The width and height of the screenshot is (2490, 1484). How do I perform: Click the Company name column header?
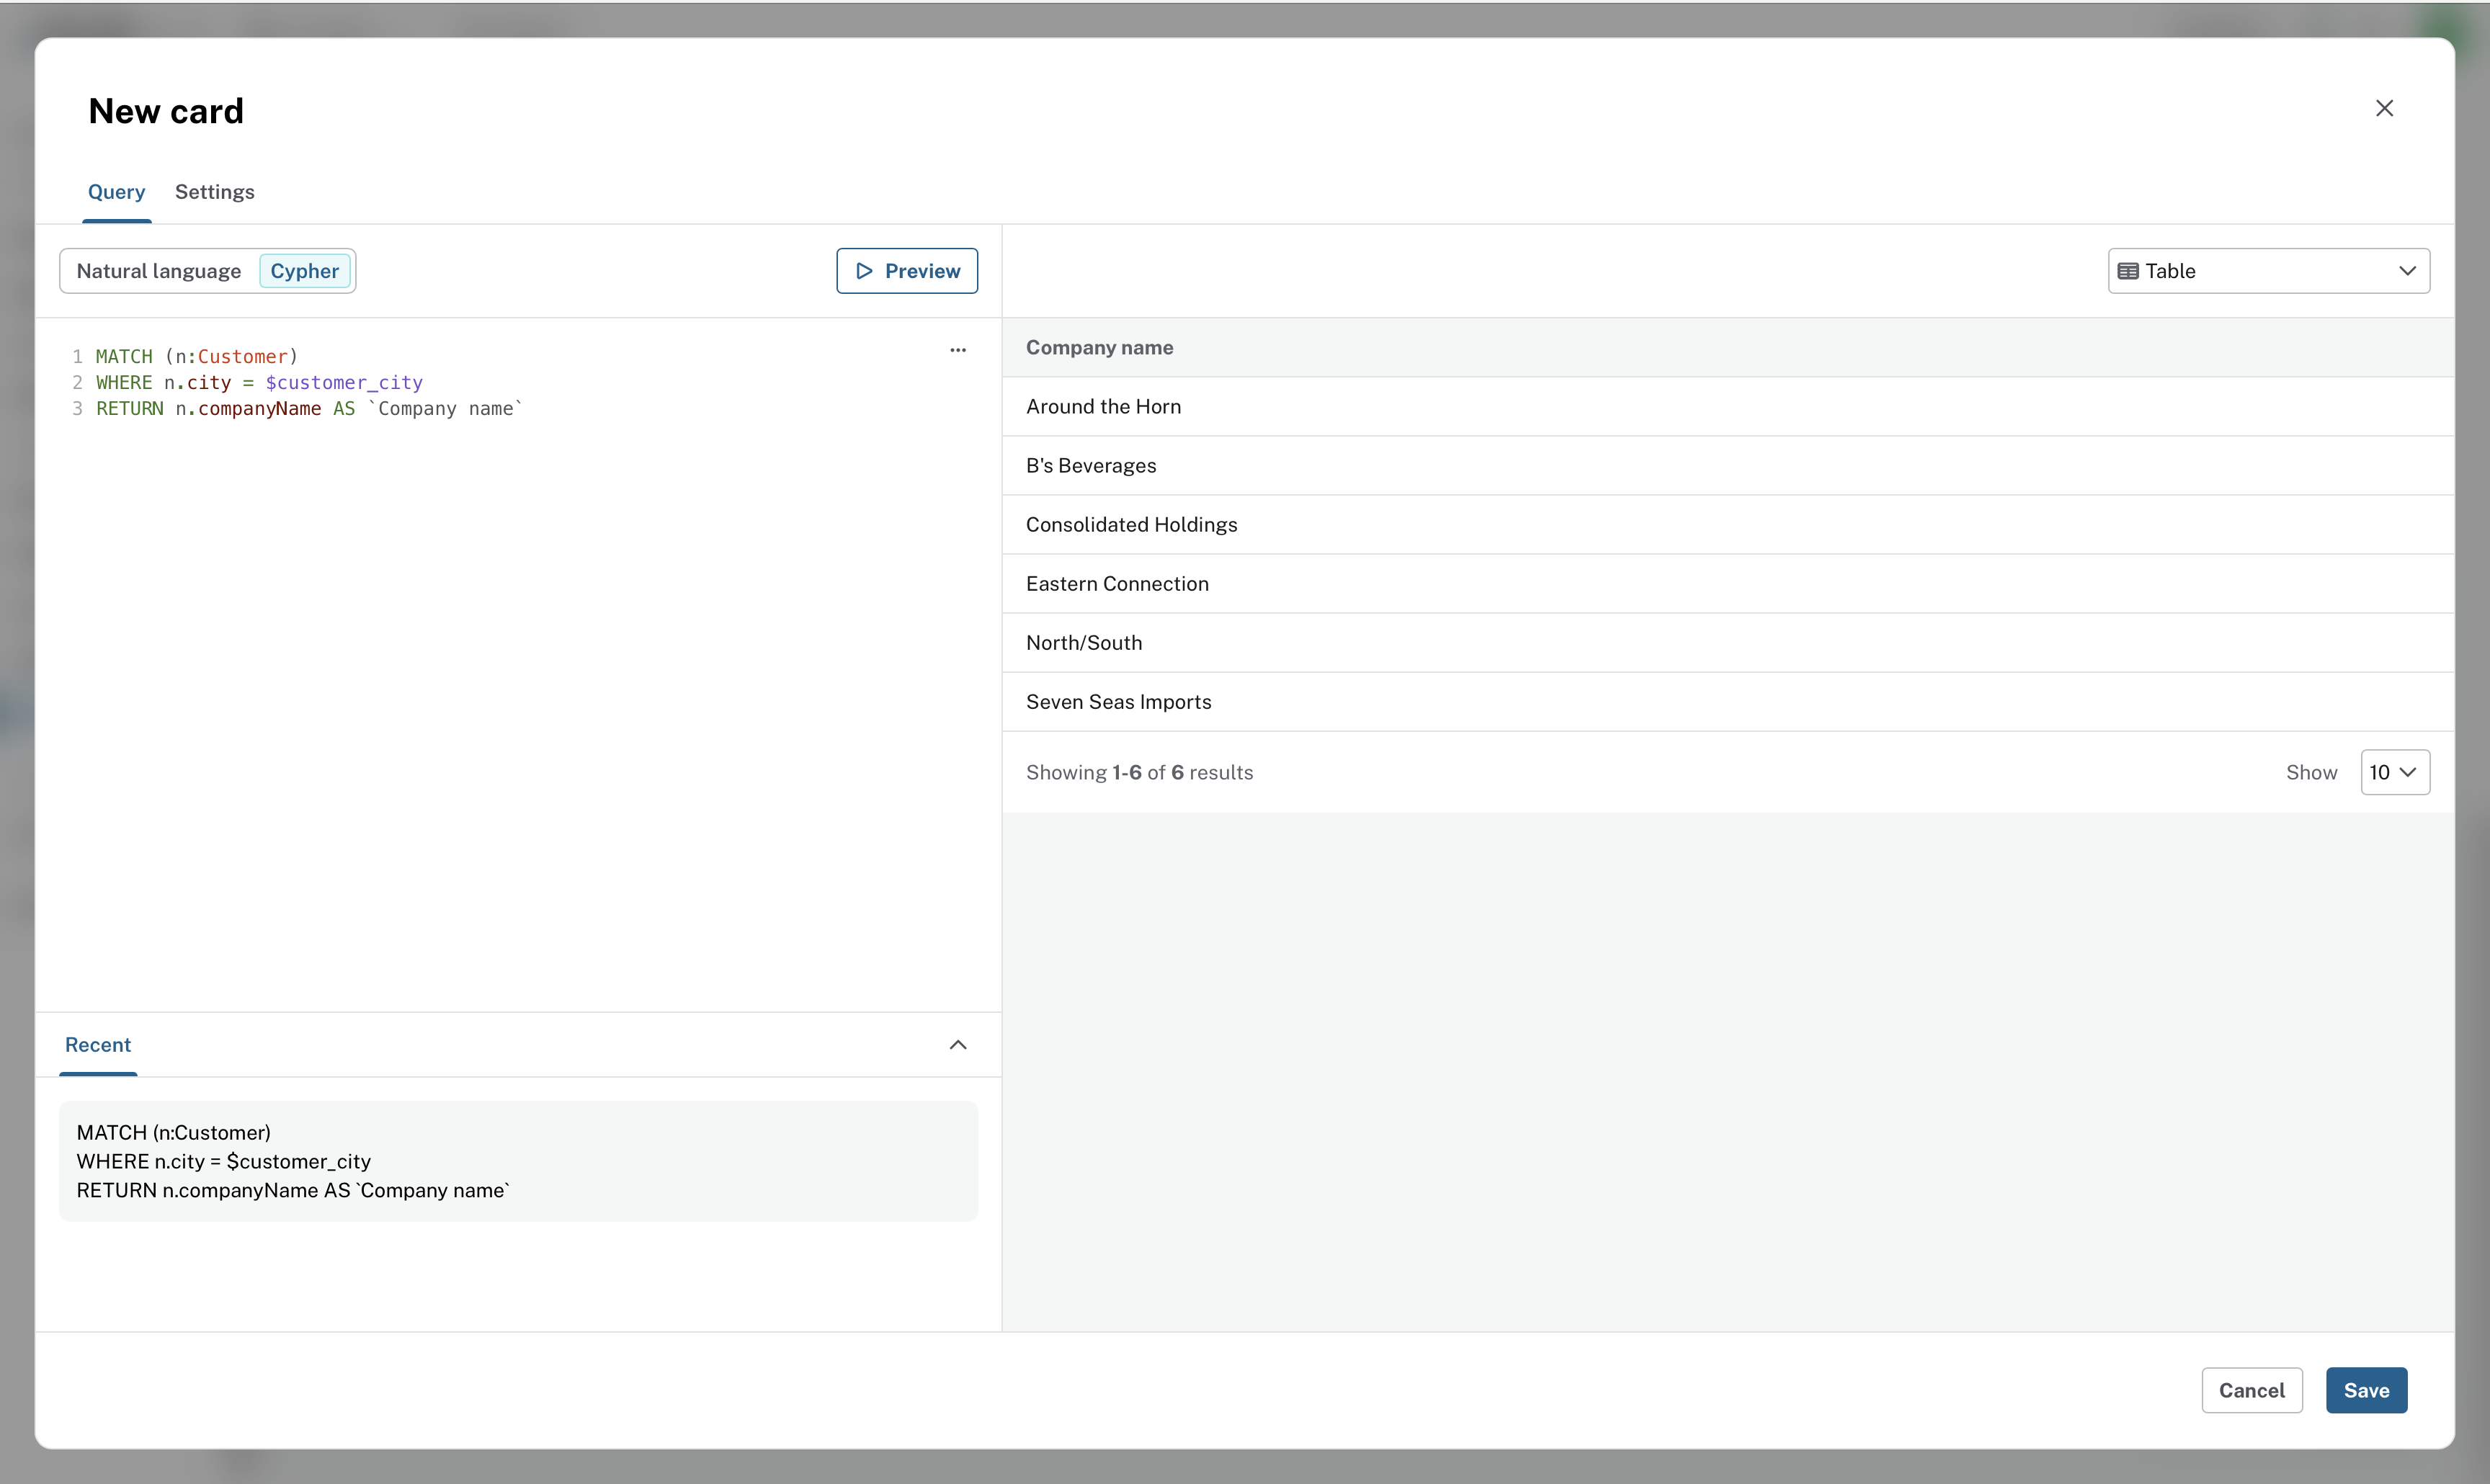coord(1099,348)
